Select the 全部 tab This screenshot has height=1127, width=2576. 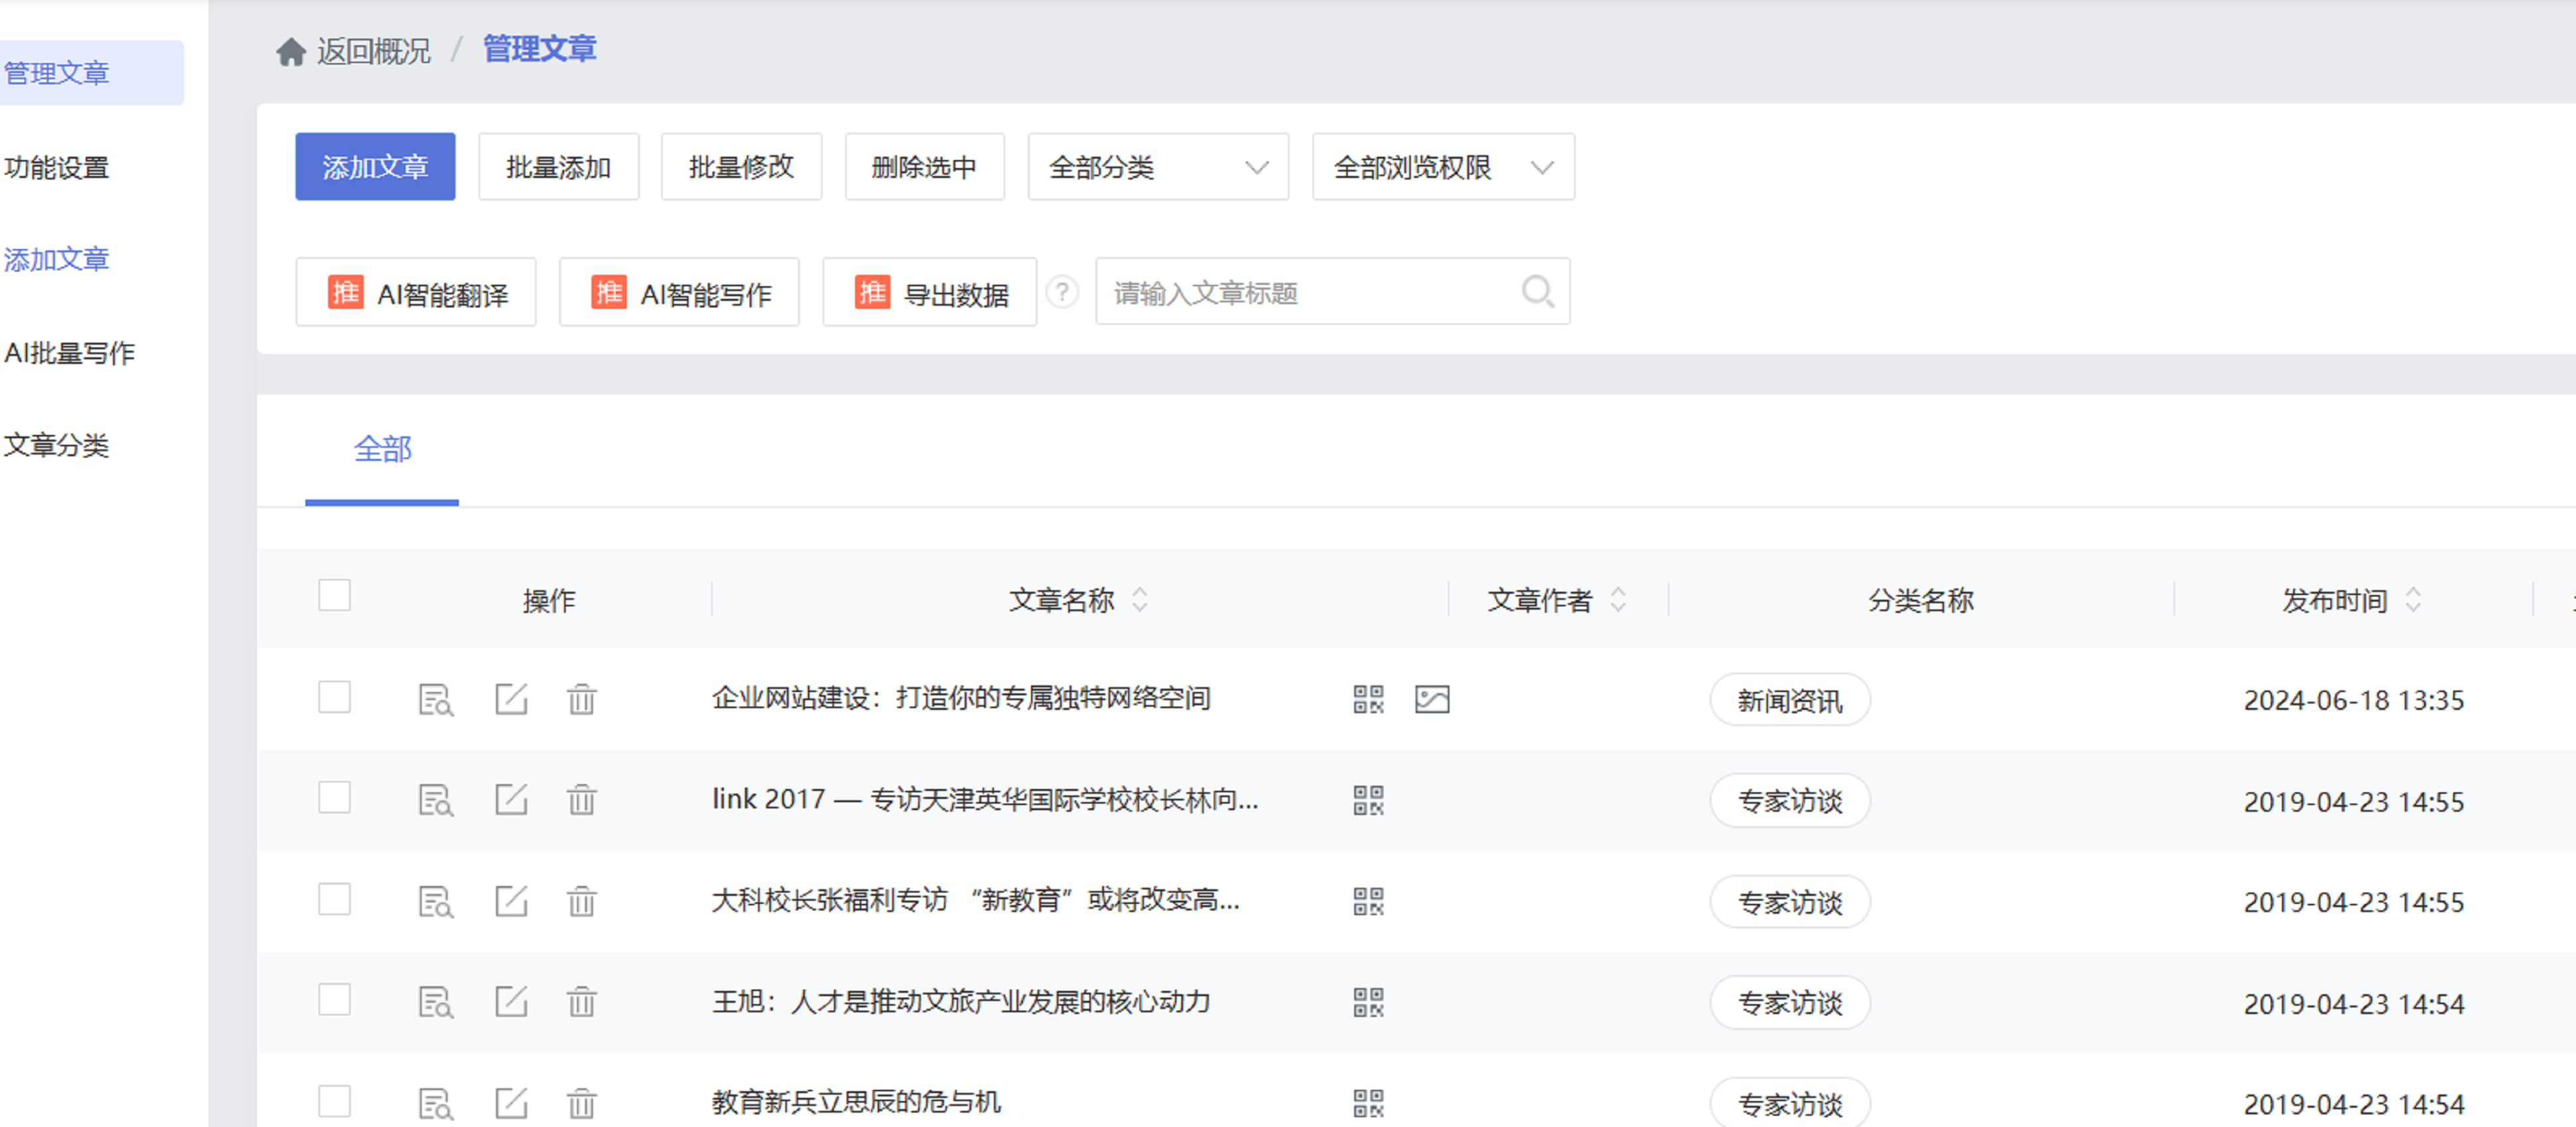[382, 450]
